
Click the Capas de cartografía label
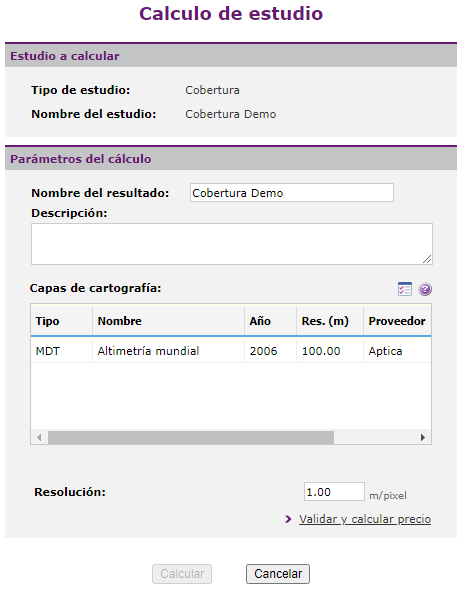coord(96,288)
